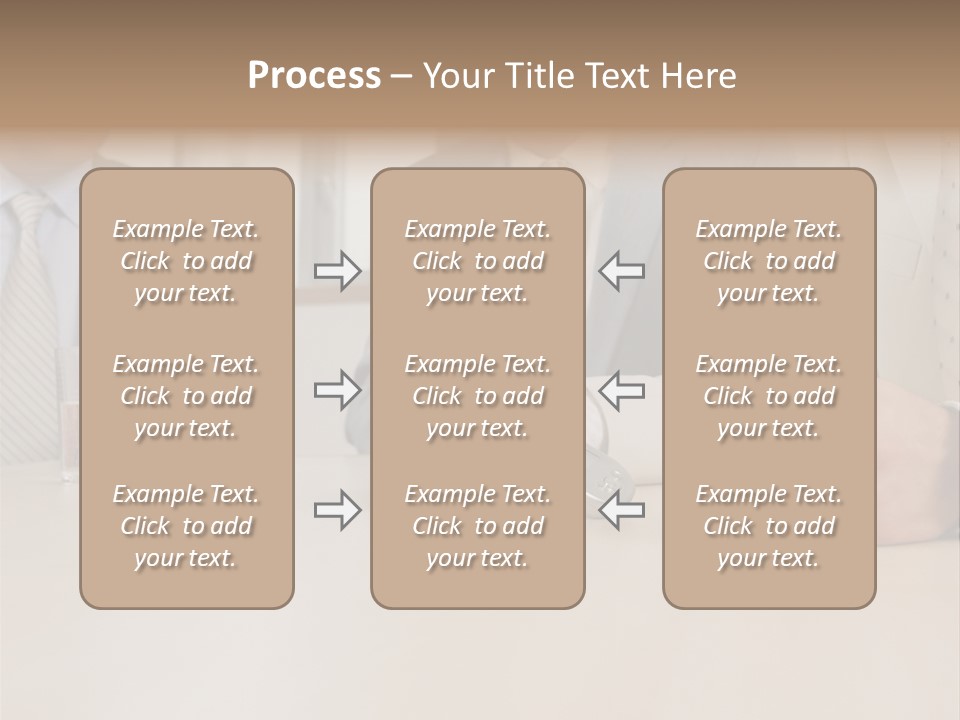
Task: Click the middle left-pointing arrow
Action: pos(621,390)
